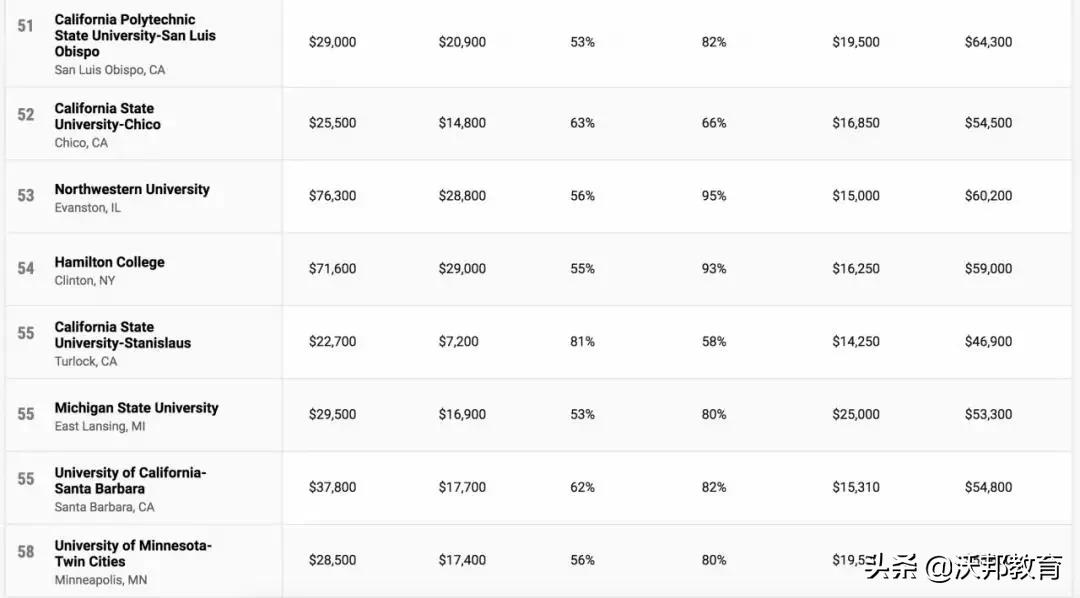Click the $76,300 value for Northwestern

pyautogui.click(x=332, y=196)
